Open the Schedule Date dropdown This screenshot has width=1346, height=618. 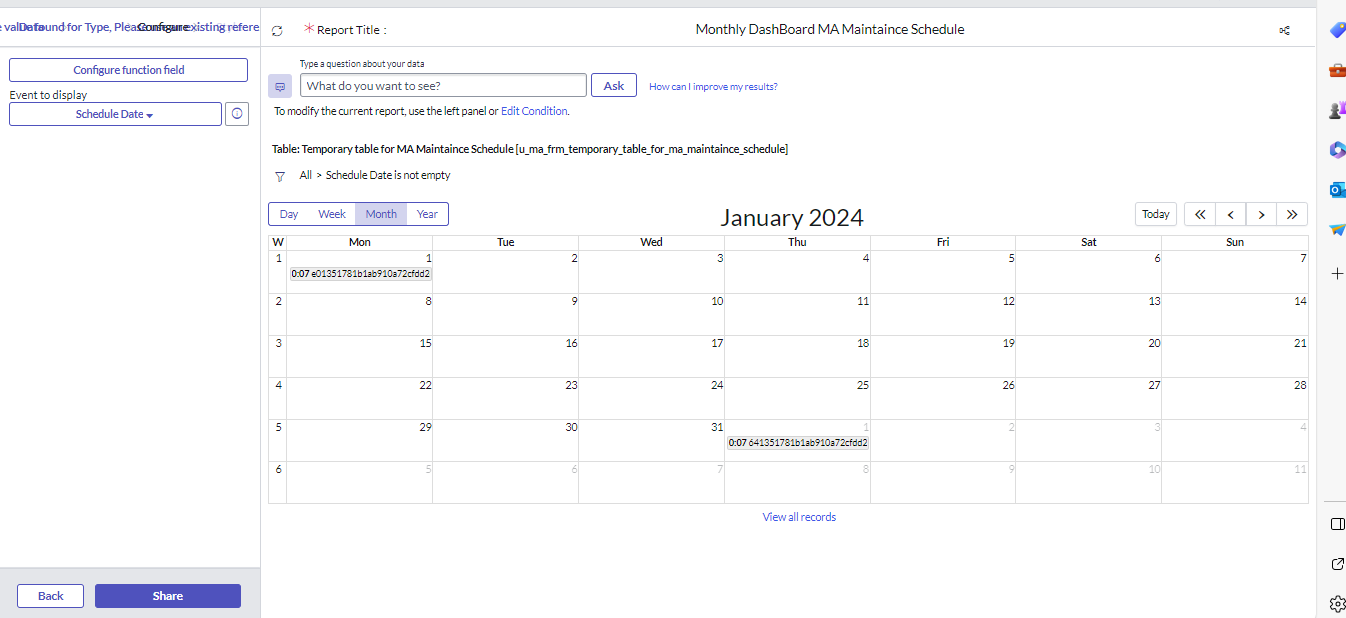coord(115,113)
